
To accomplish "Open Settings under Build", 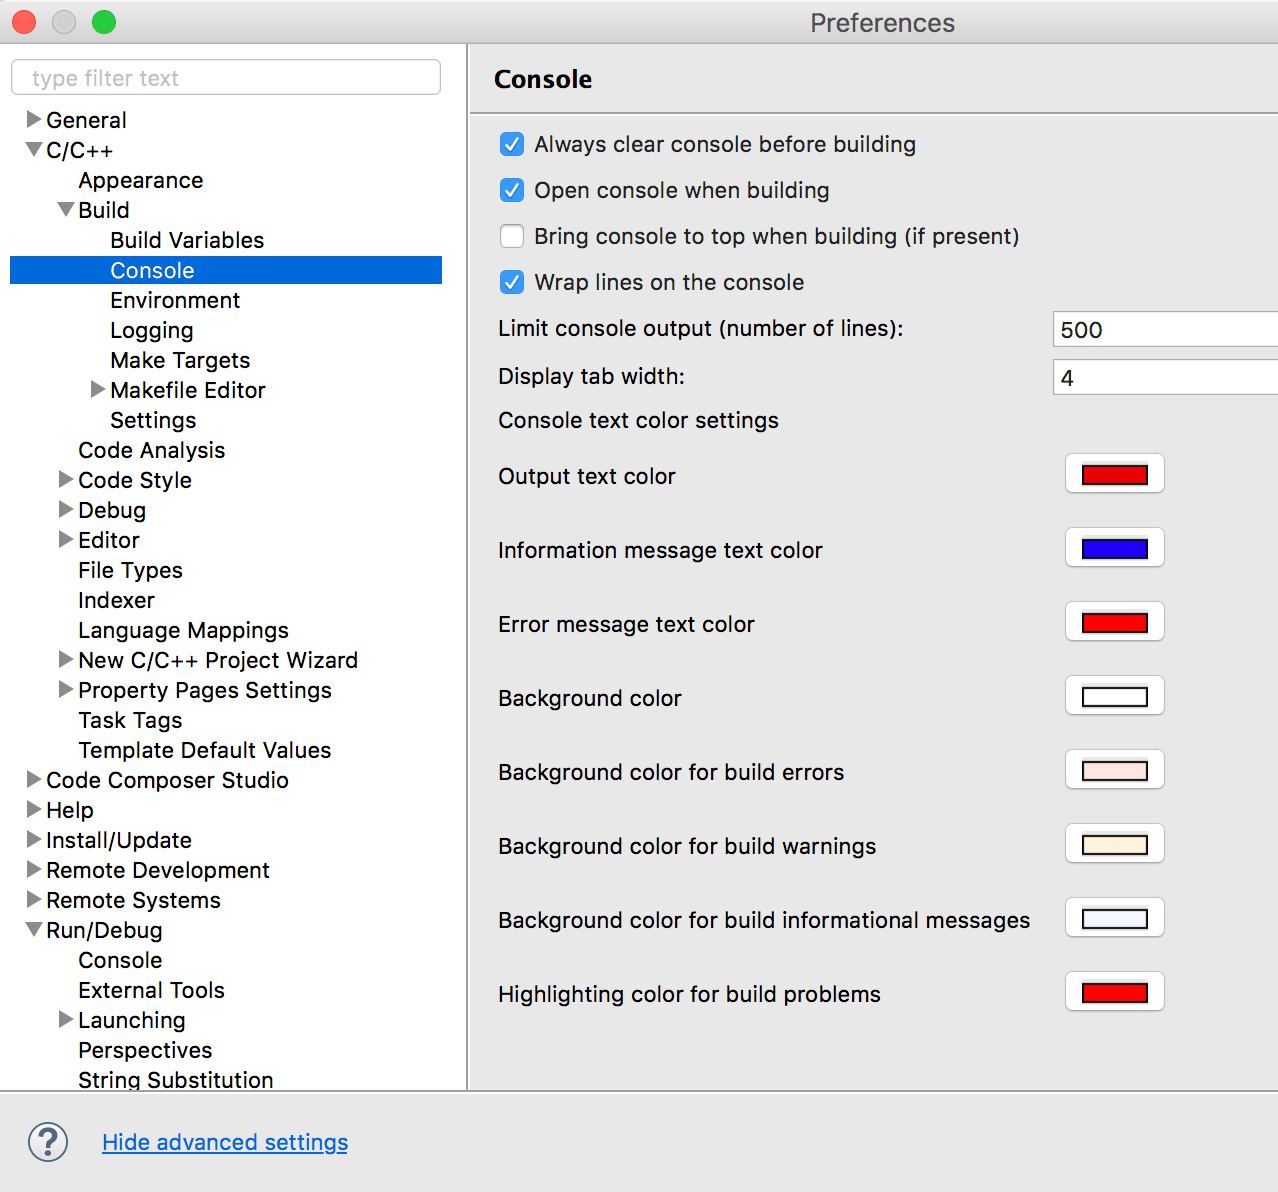I will coord(153,420).
